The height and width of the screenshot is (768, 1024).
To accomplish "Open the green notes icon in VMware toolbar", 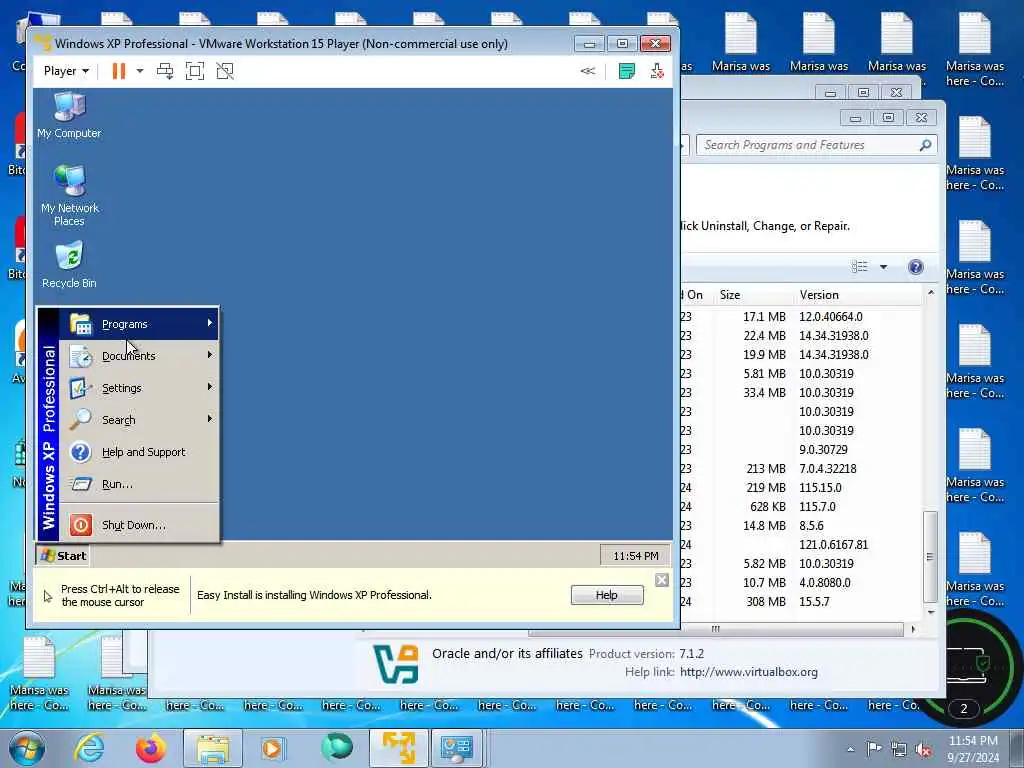I will (626, 71).
